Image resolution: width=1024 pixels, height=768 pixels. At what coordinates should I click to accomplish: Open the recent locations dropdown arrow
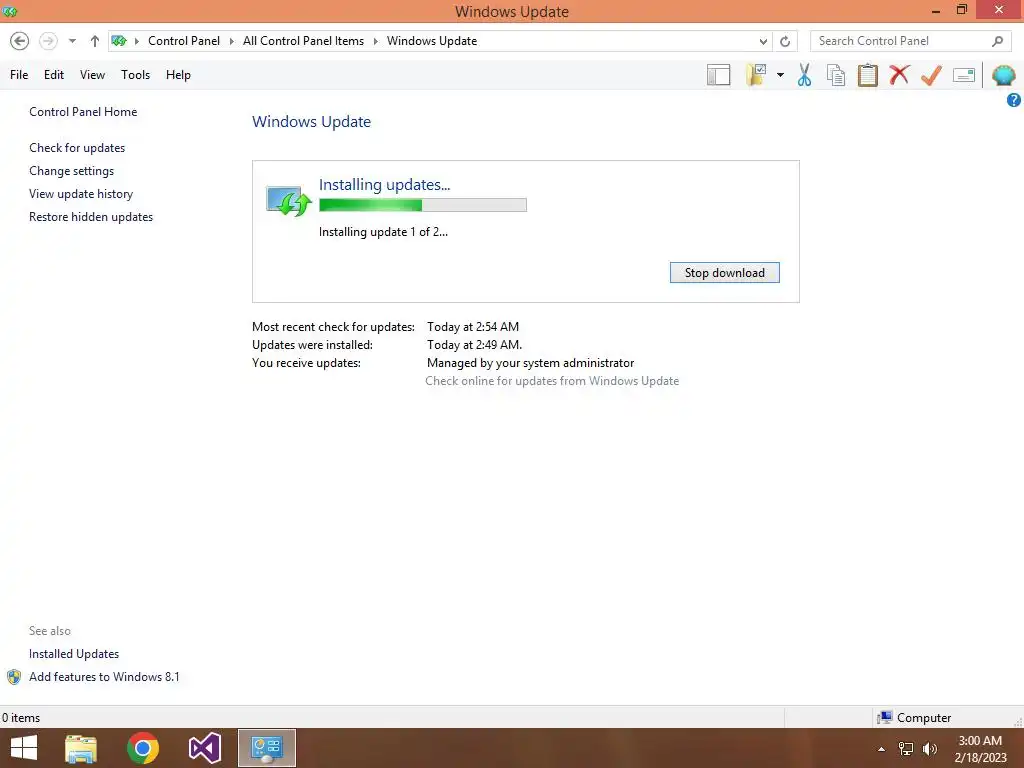tap(72, 41)
